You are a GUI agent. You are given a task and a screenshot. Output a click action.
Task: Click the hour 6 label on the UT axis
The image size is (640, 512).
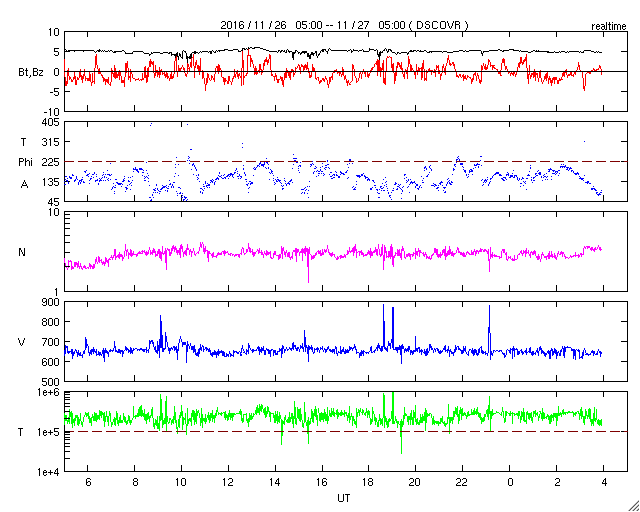click(x=88, y=482)
